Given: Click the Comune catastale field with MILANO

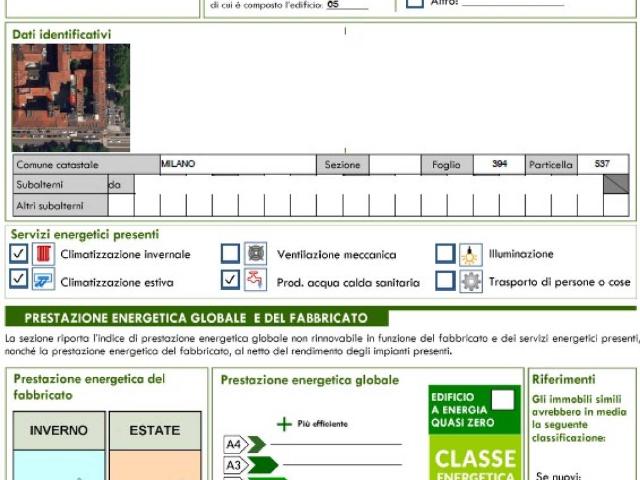Looking at the screenshot, I should (x=238, y=164).
